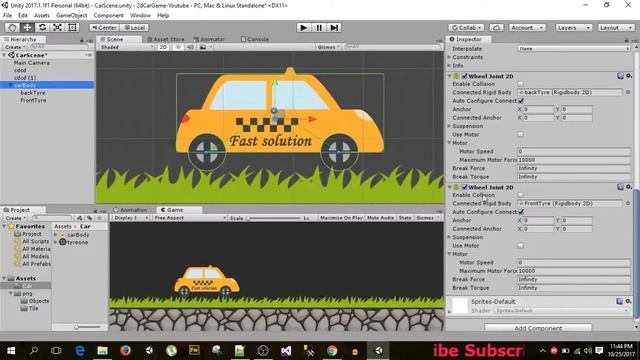
Task: Switch to the Asset Store tab
Action: [x=166, y=39]
